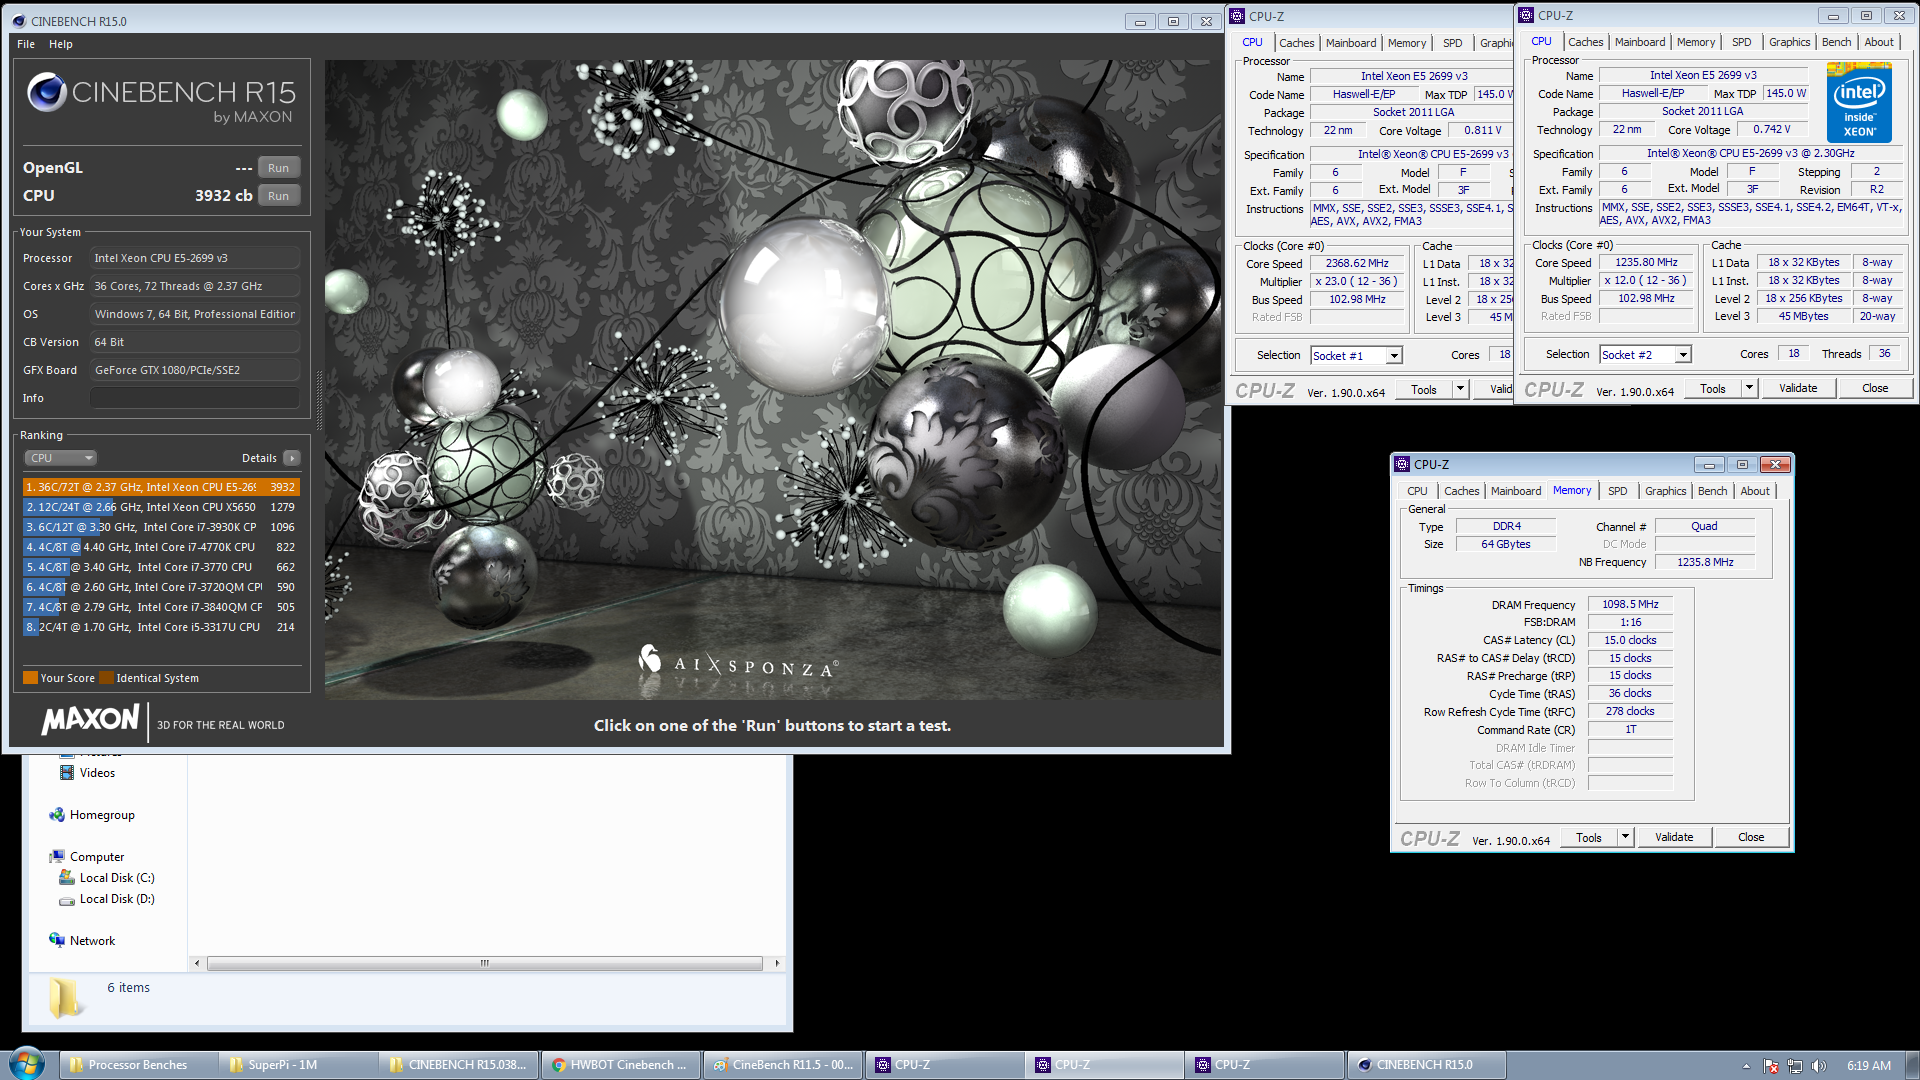Click Identical System legend swatch
The height and width of the screenshot is (1080, 1920).
(x=106, y=678)
